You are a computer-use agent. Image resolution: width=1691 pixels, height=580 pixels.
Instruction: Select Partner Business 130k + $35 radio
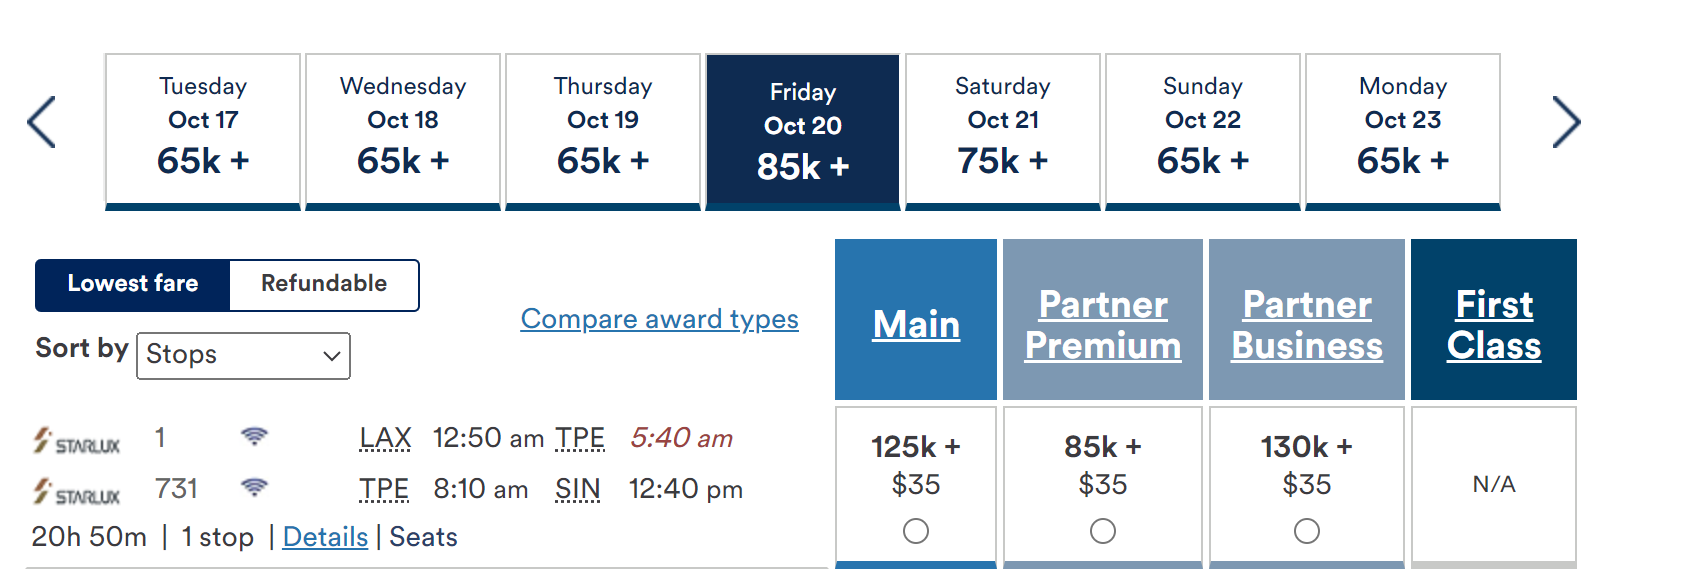tap(1307, 531)
